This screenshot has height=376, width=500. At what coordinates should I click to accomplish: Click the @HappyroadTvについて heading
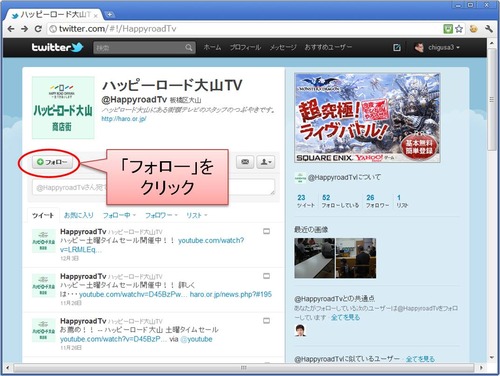[344, 177]
